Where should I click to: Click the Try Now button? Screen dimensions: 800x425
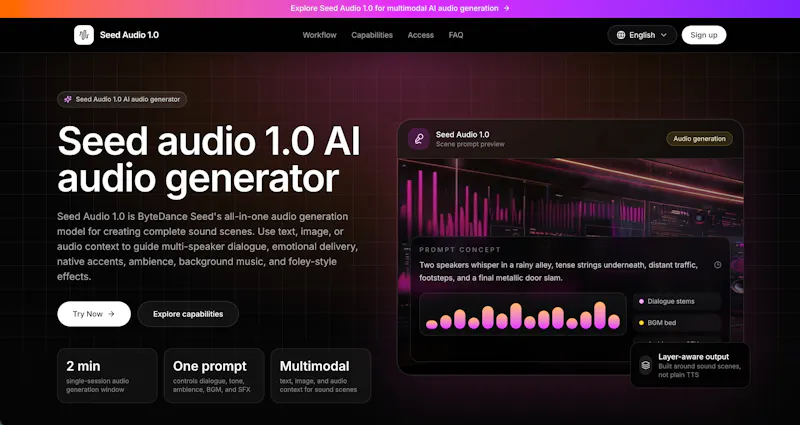94,314
